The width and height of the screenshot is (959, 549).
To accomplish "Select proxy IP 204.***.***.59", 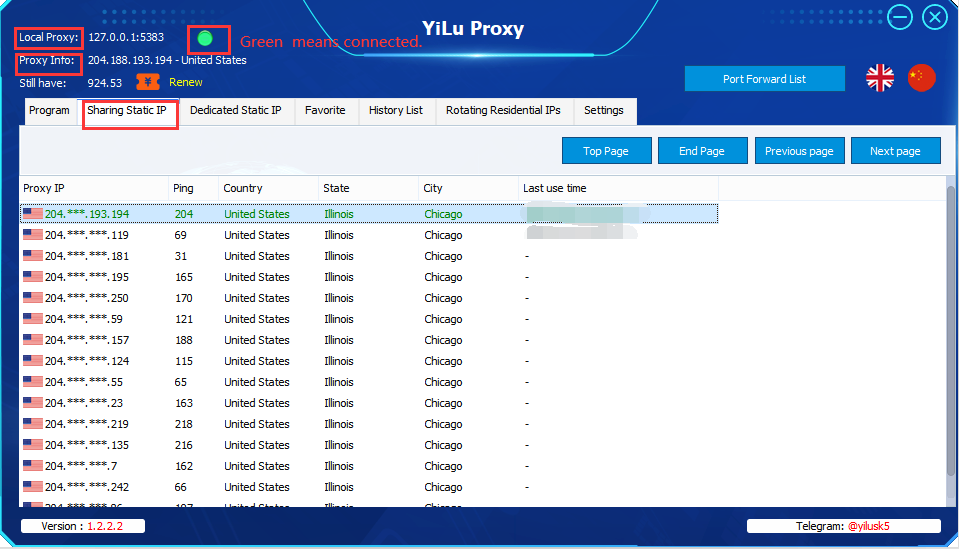I will 84,319.
